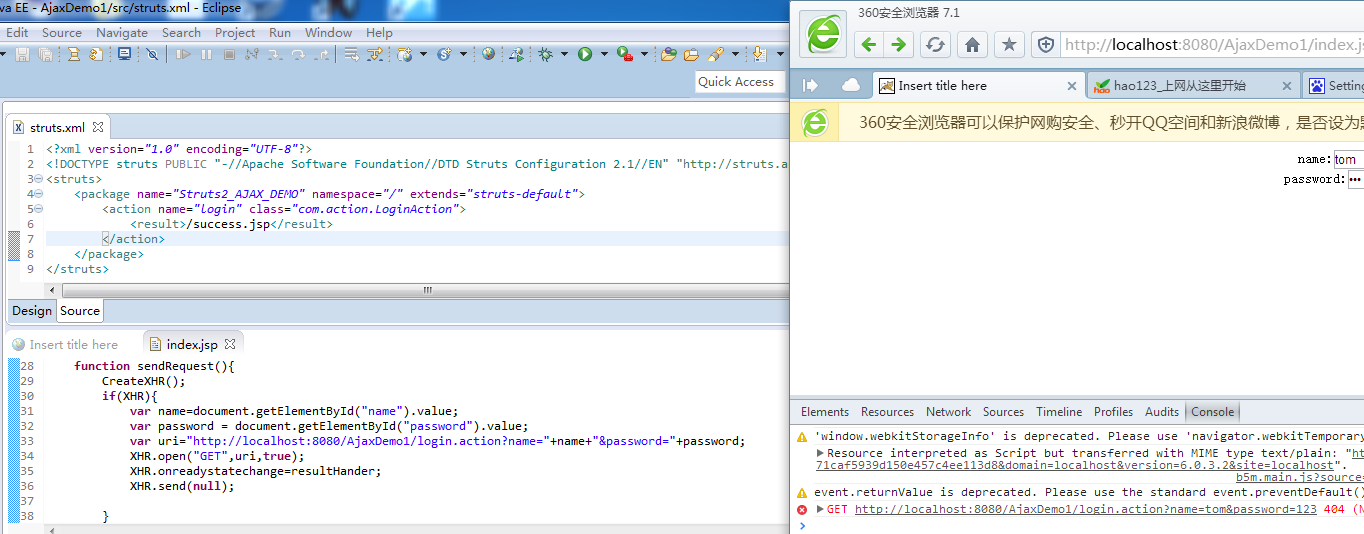
Task: Click the sidebar toggle arrow in browser tab bar
Action: click(x=811, y=86)
